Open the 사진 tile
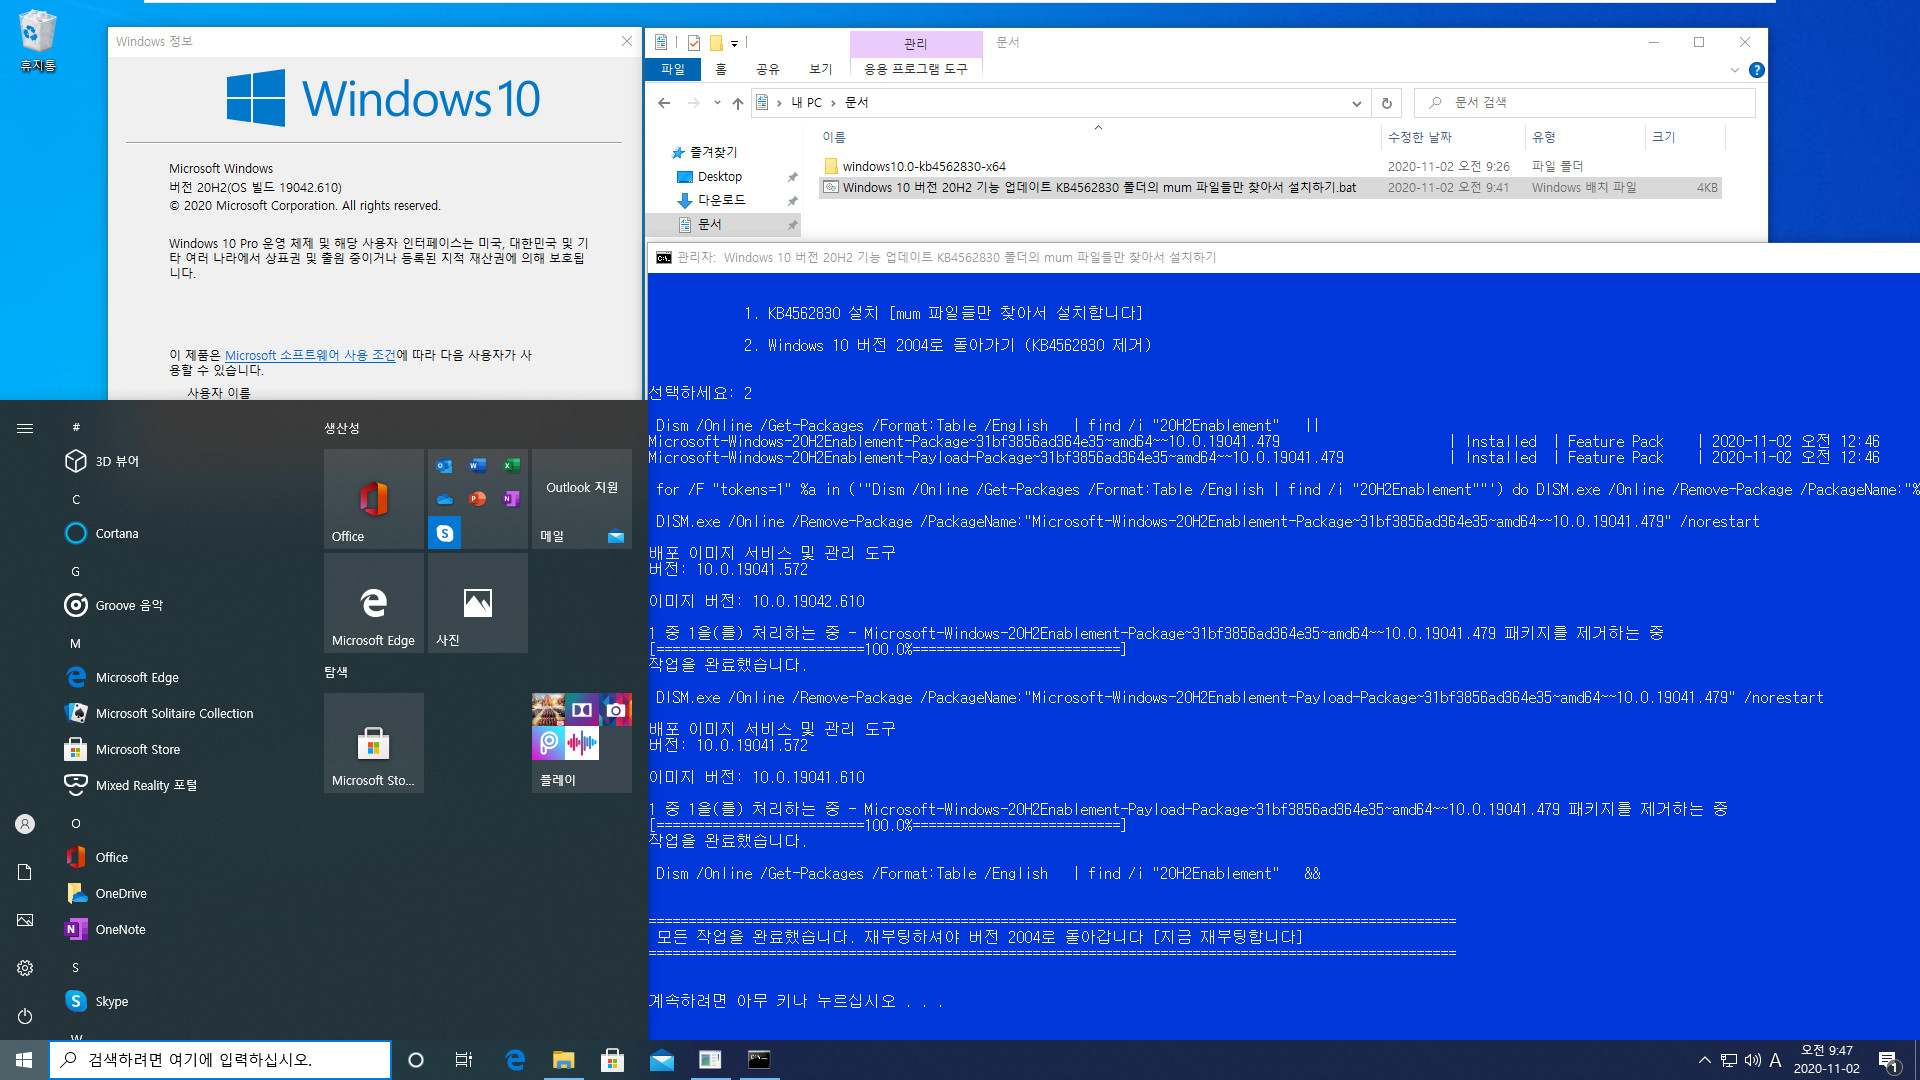The width and height of the screenshot is (1920, 1080). (478, 603)
